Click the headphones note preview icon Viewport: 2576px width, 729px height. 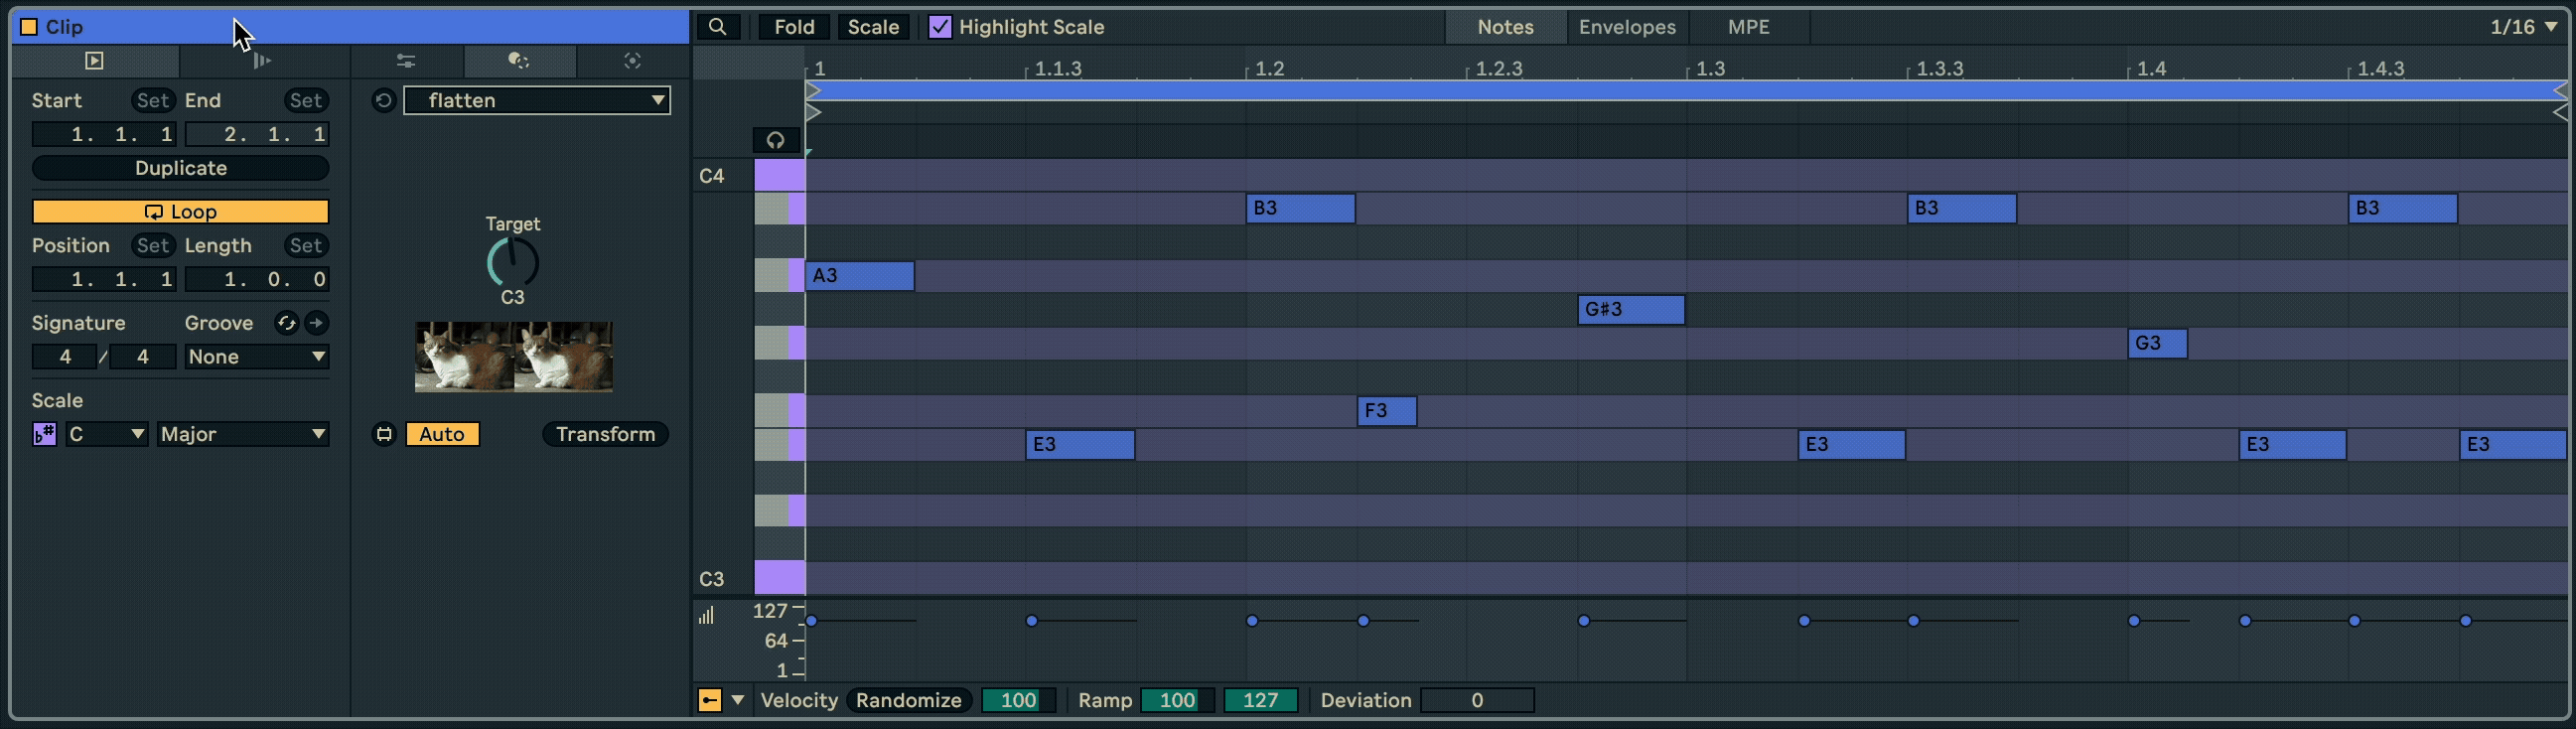point(775,140)
